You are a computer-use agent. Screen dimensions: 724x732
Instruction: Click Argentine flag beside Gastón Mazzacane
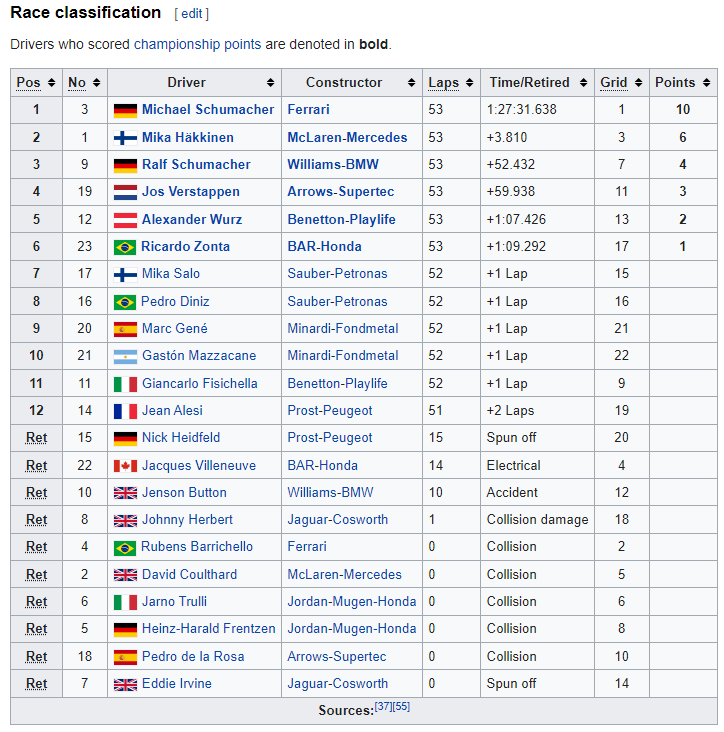[x=126, y=356]
